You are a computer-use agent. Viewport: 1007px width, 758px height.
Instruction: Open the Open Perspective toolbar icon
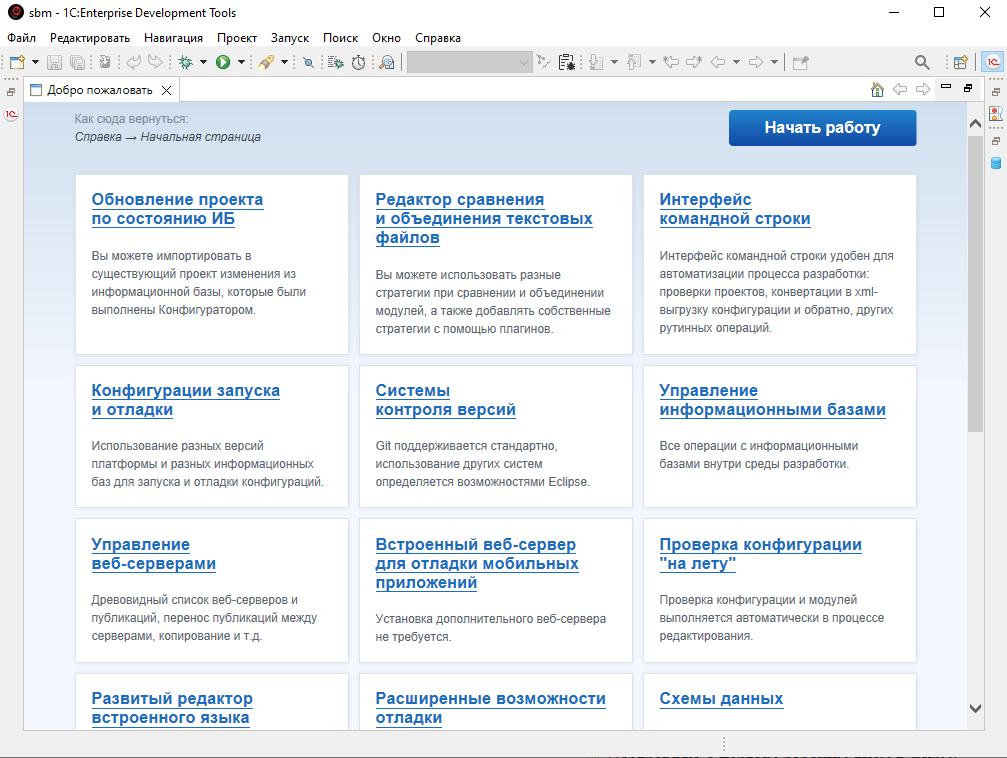960,62
